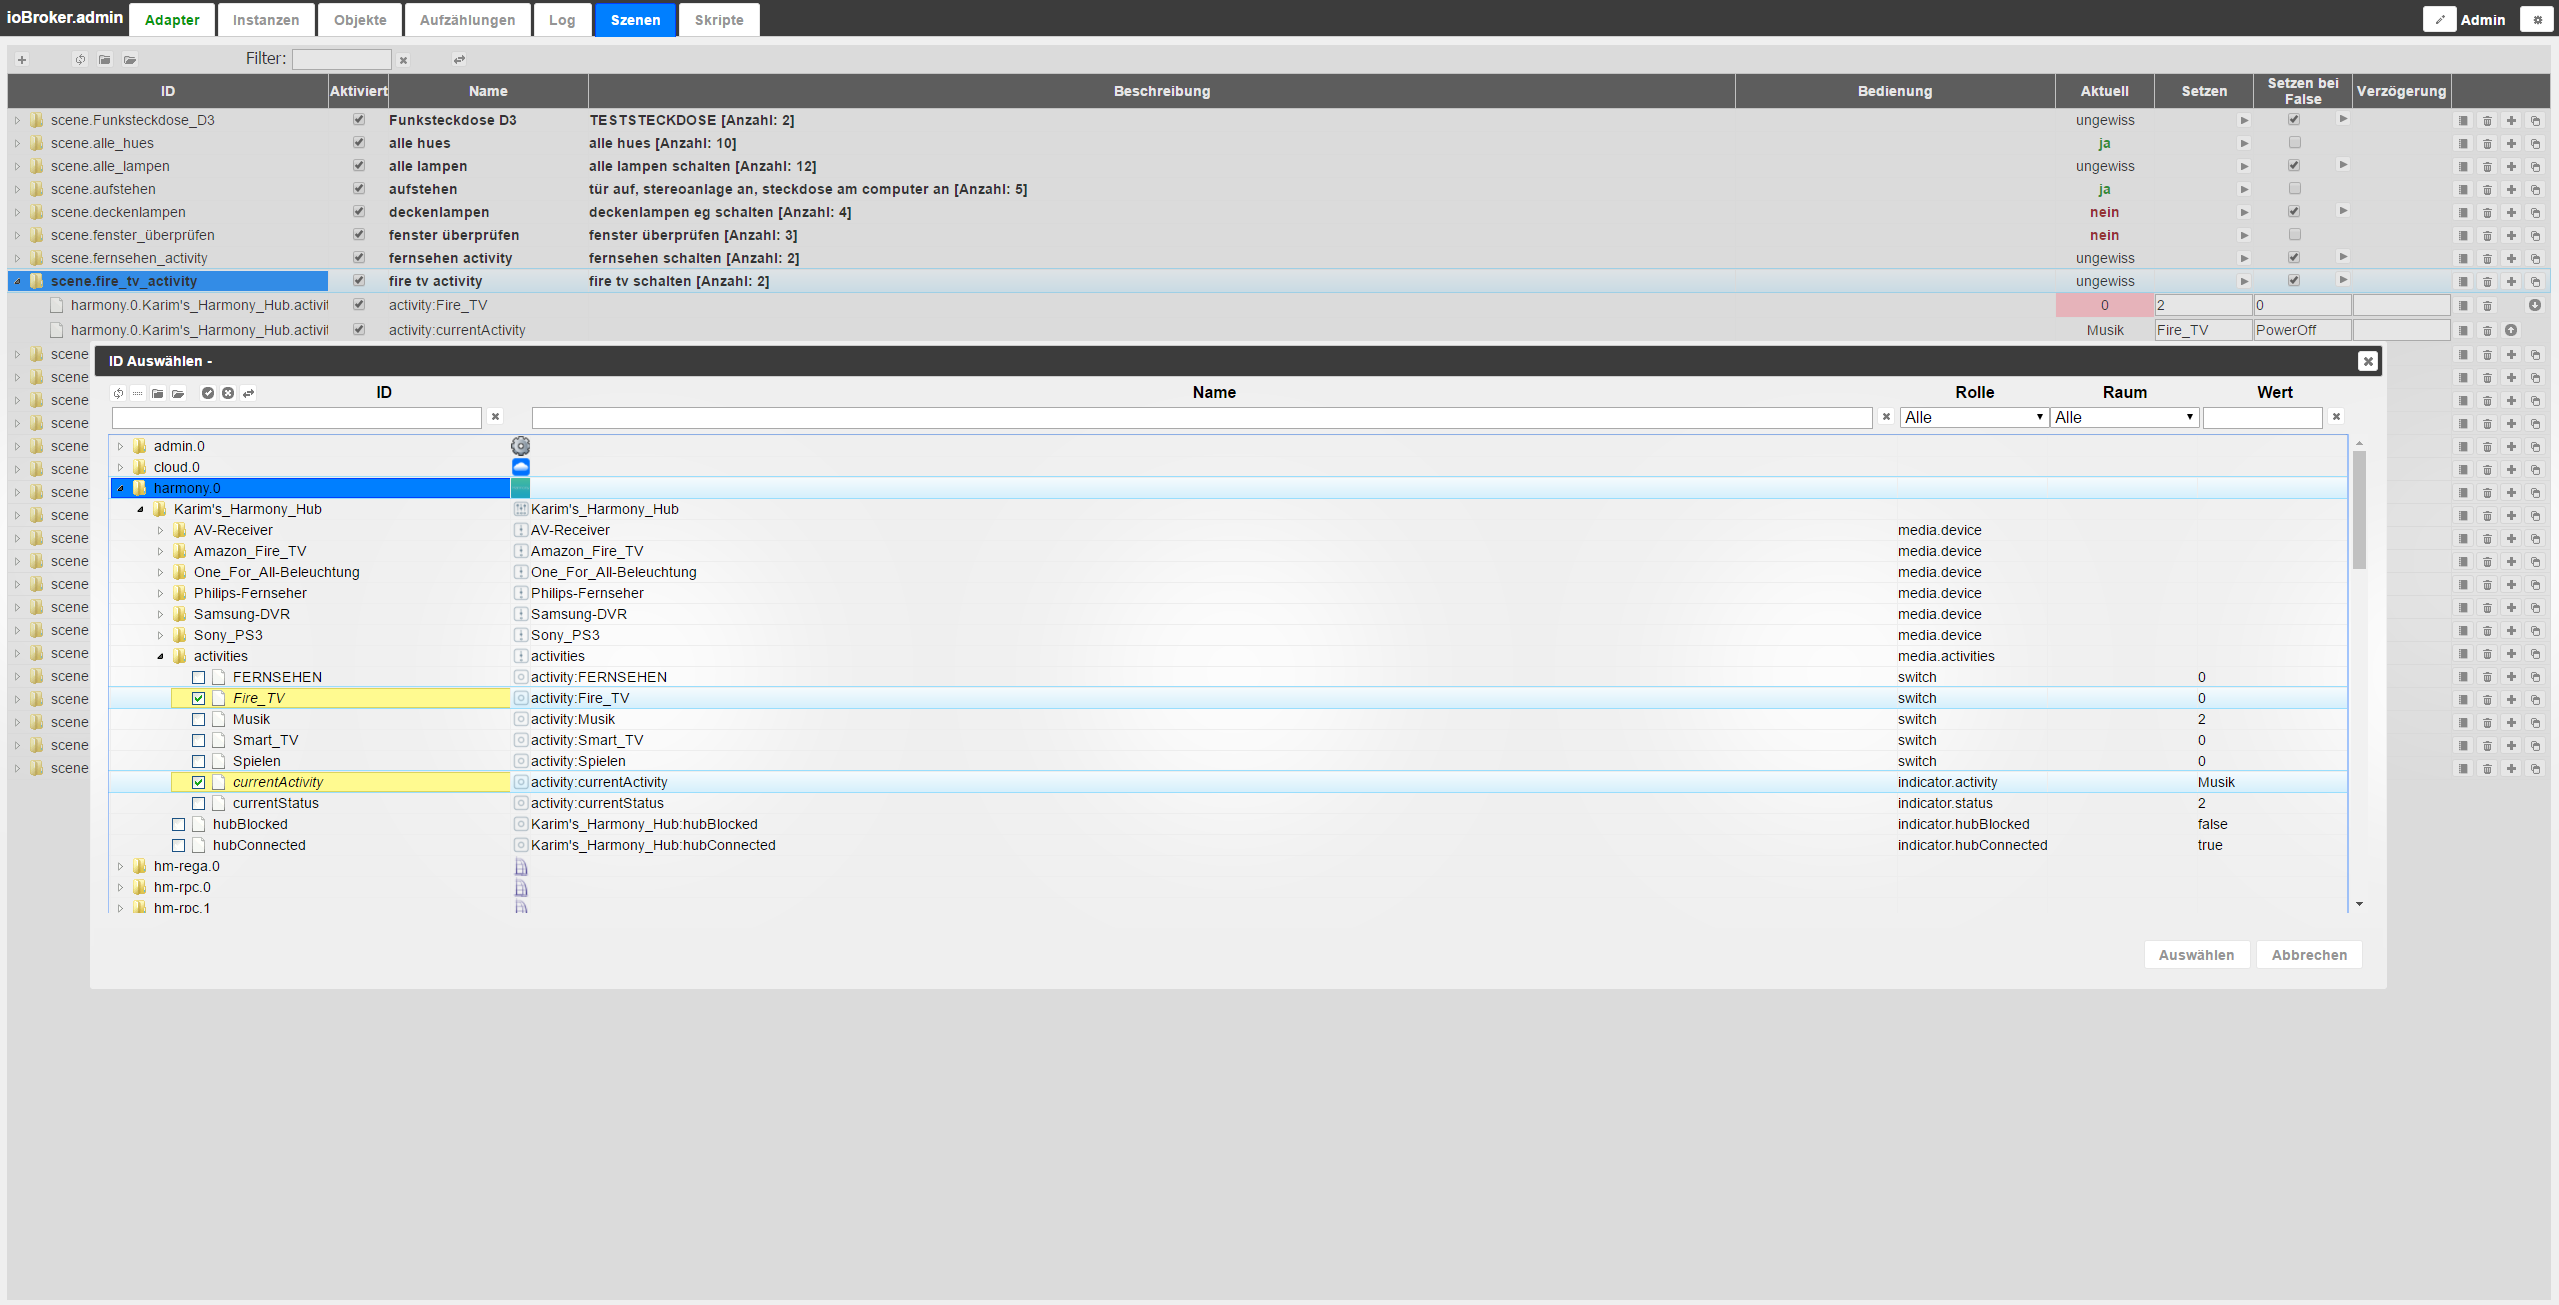The image size is (2559, 1305).
Task: Switch to the Objekte tab
Action: [x=360, y=20]
